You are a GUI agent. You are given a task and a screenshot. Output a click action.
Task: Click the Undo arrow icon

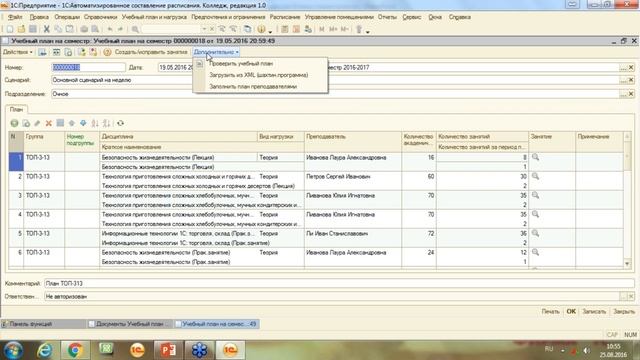[110, 29]
